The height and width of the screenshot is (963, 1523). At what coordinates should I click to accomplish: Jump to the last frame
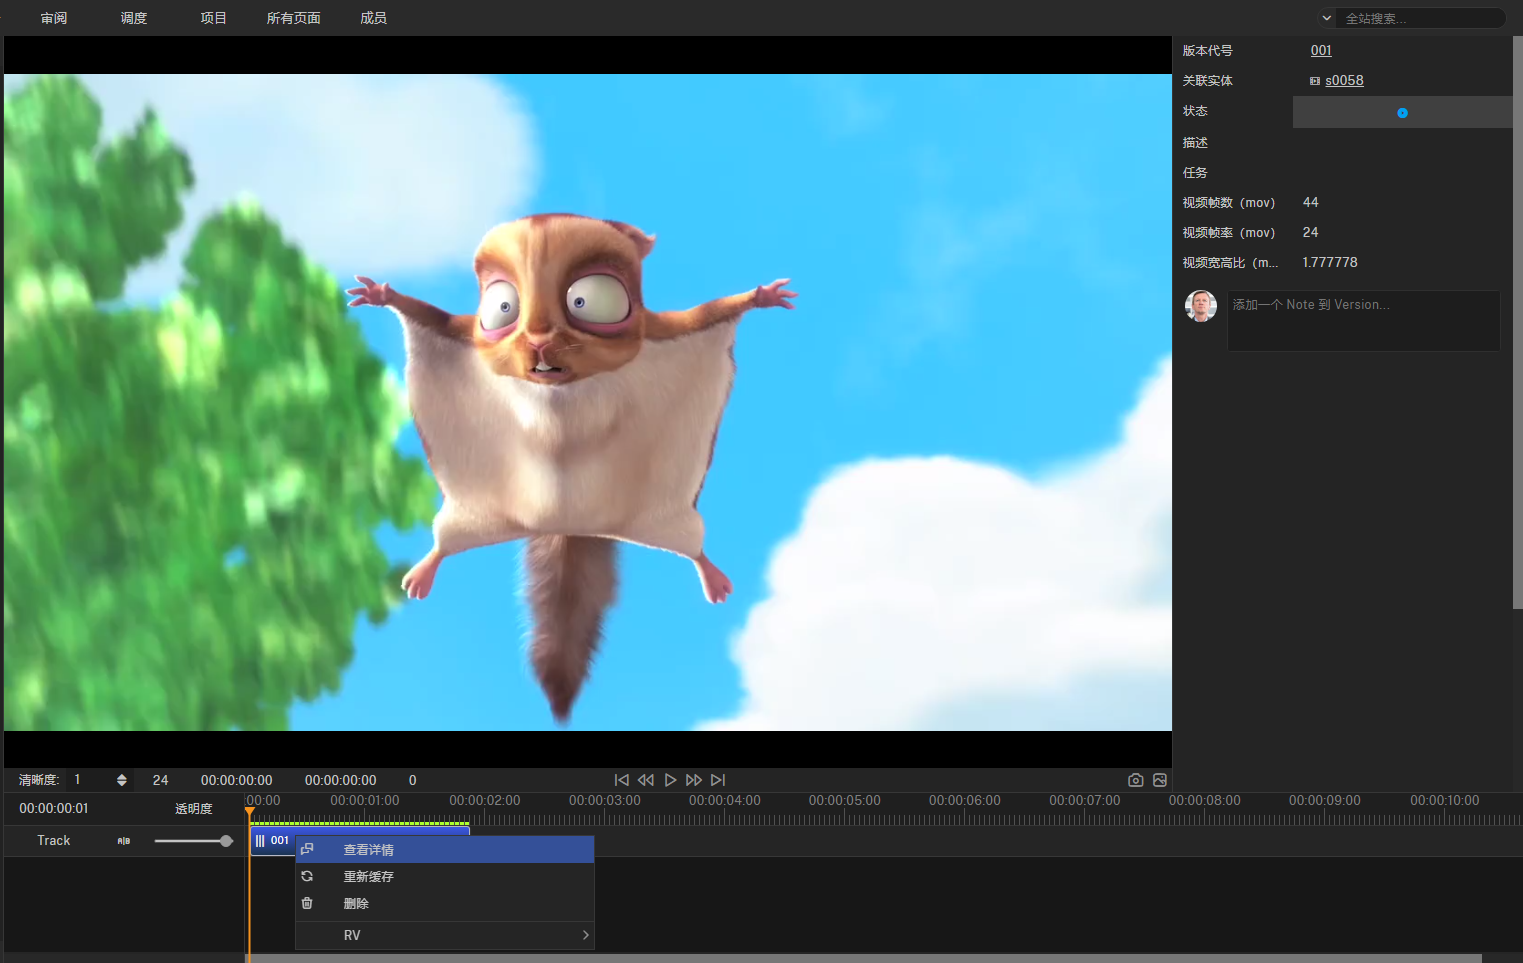[718, 780]
